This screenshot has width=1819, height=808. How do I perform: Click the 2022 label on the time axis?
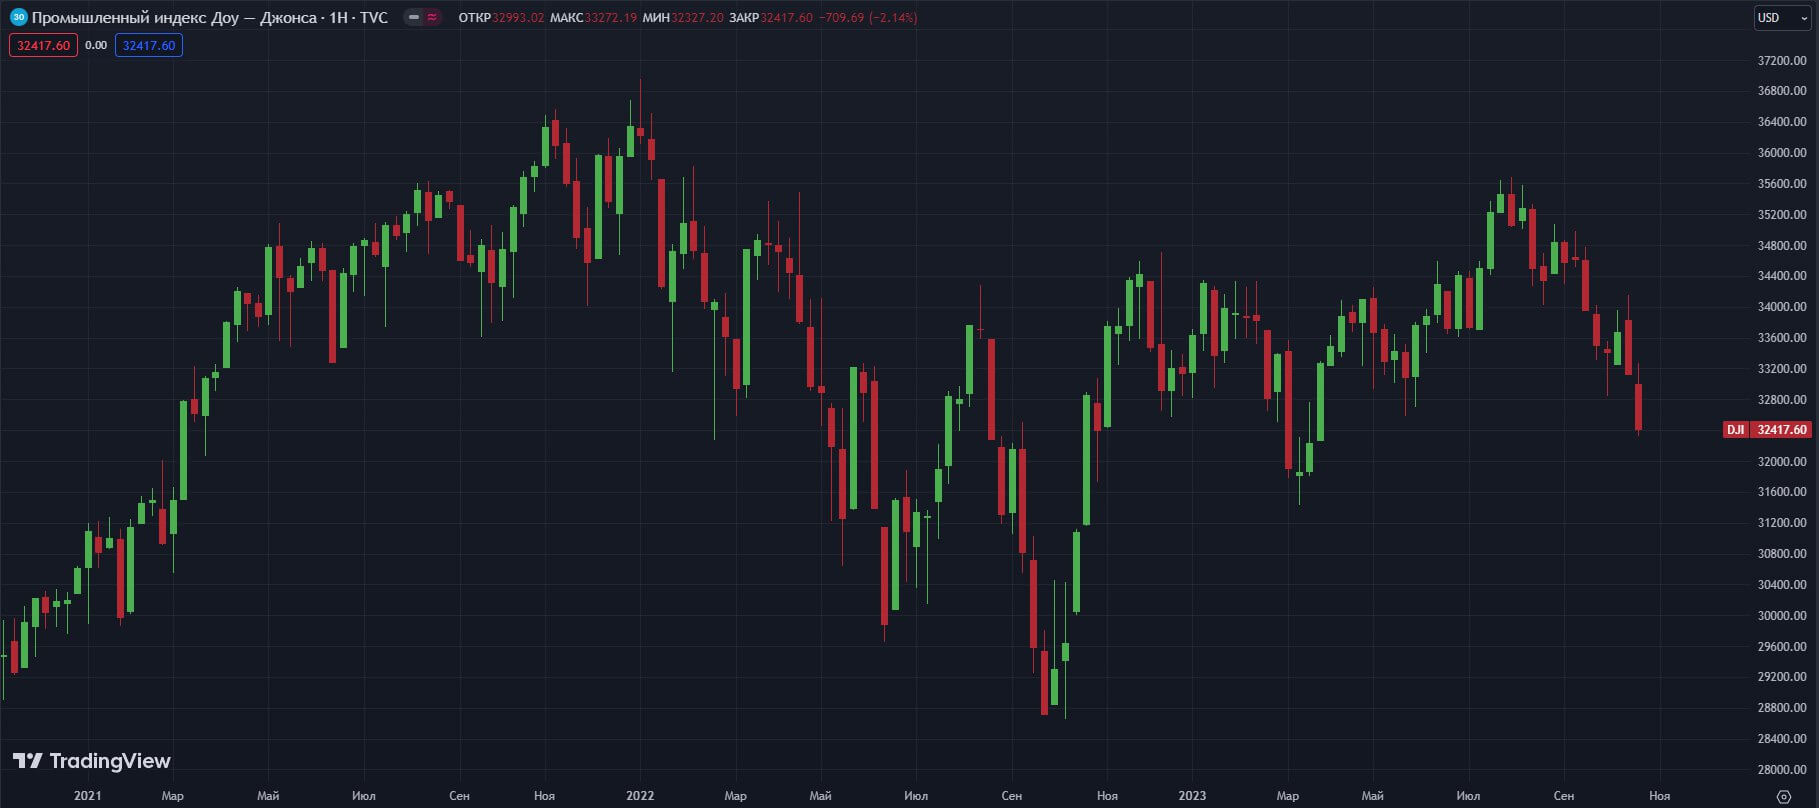pos(640,796)
